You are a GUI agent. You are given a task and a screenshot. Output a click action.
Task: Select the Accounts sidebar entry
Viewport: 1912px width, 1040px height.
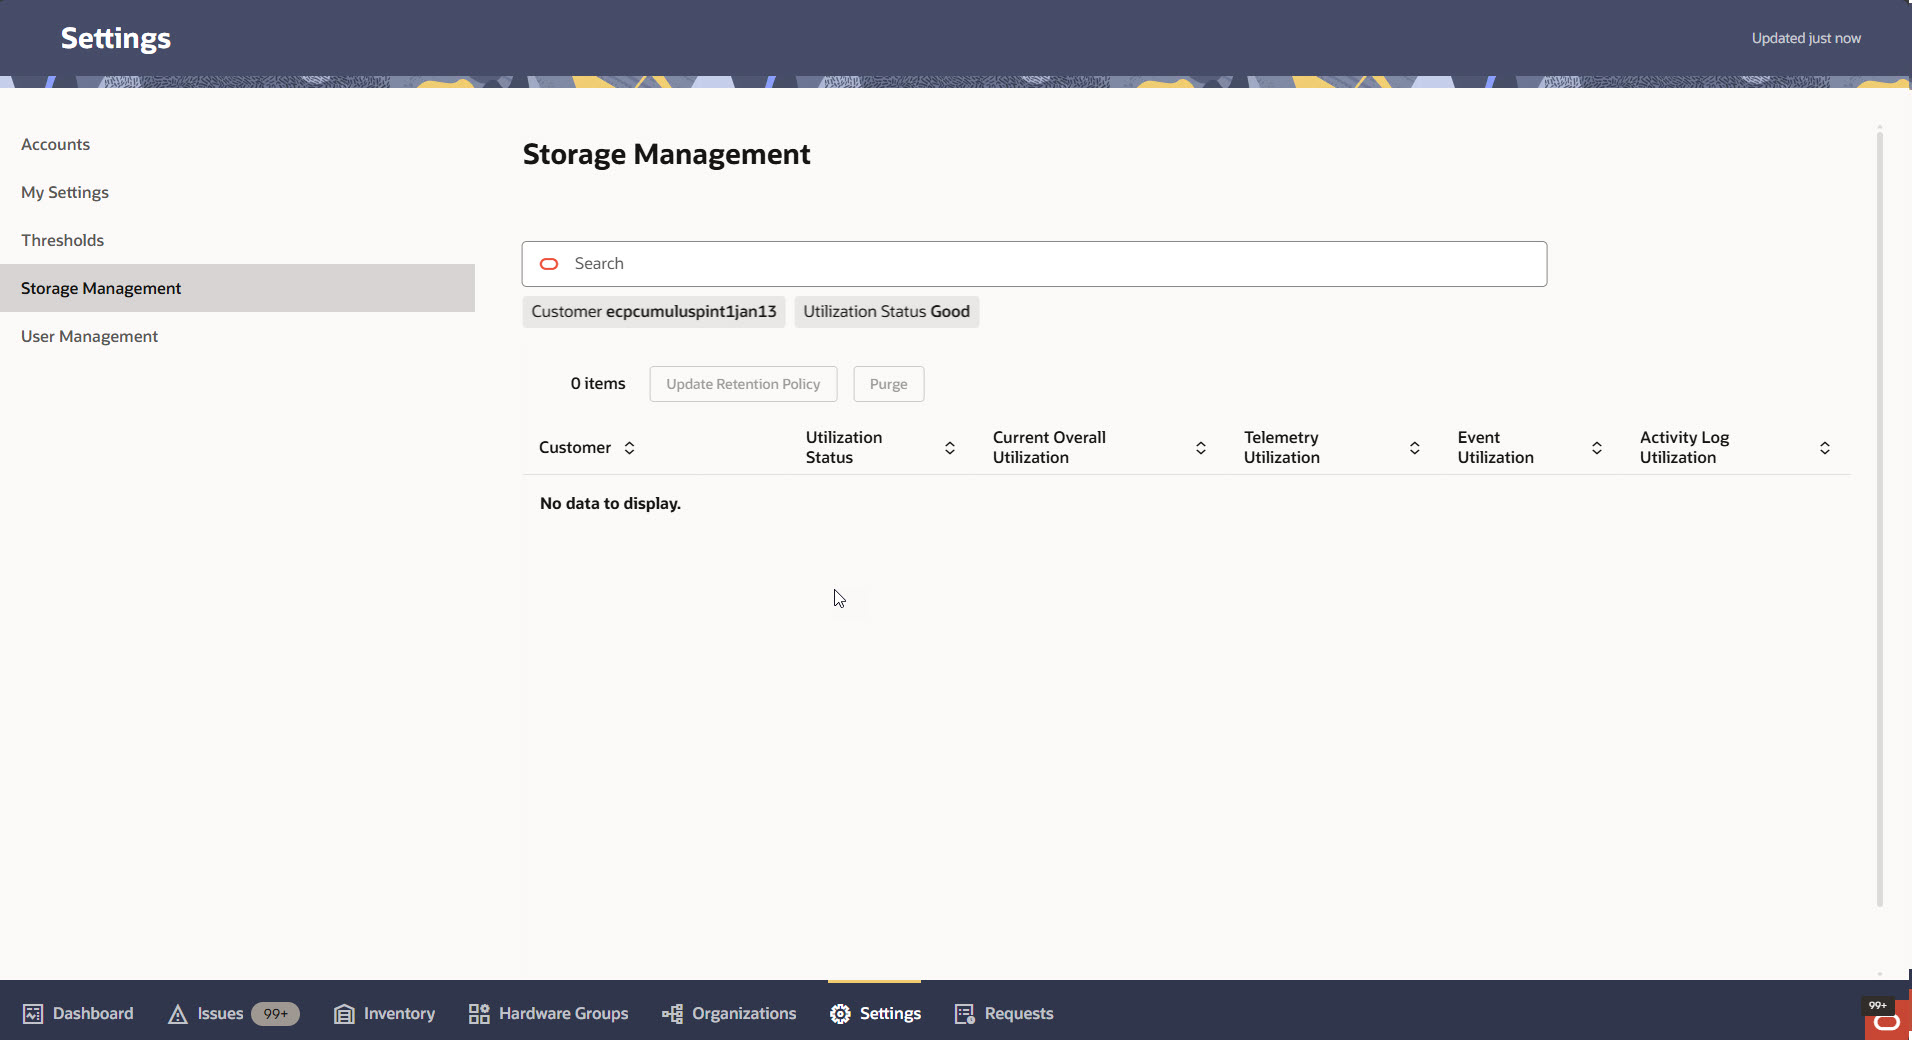click(x=55, y=143)
